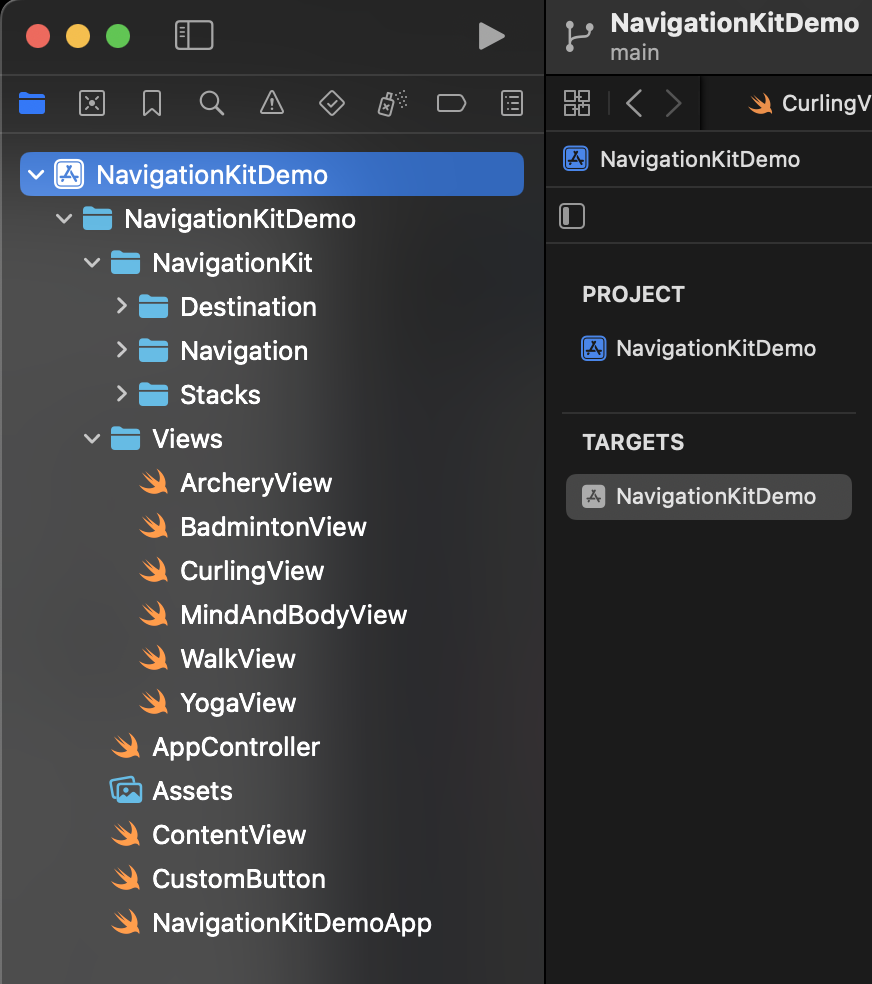Open the source control navigator

point(92,103)
